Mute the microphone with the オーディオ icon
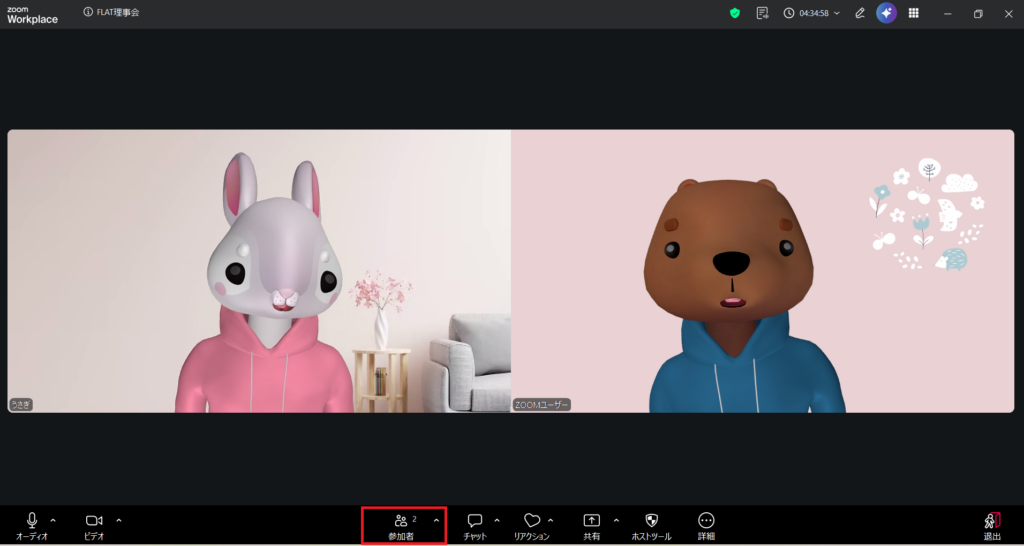Screen dimensions: 1024x546 (32, 521)
